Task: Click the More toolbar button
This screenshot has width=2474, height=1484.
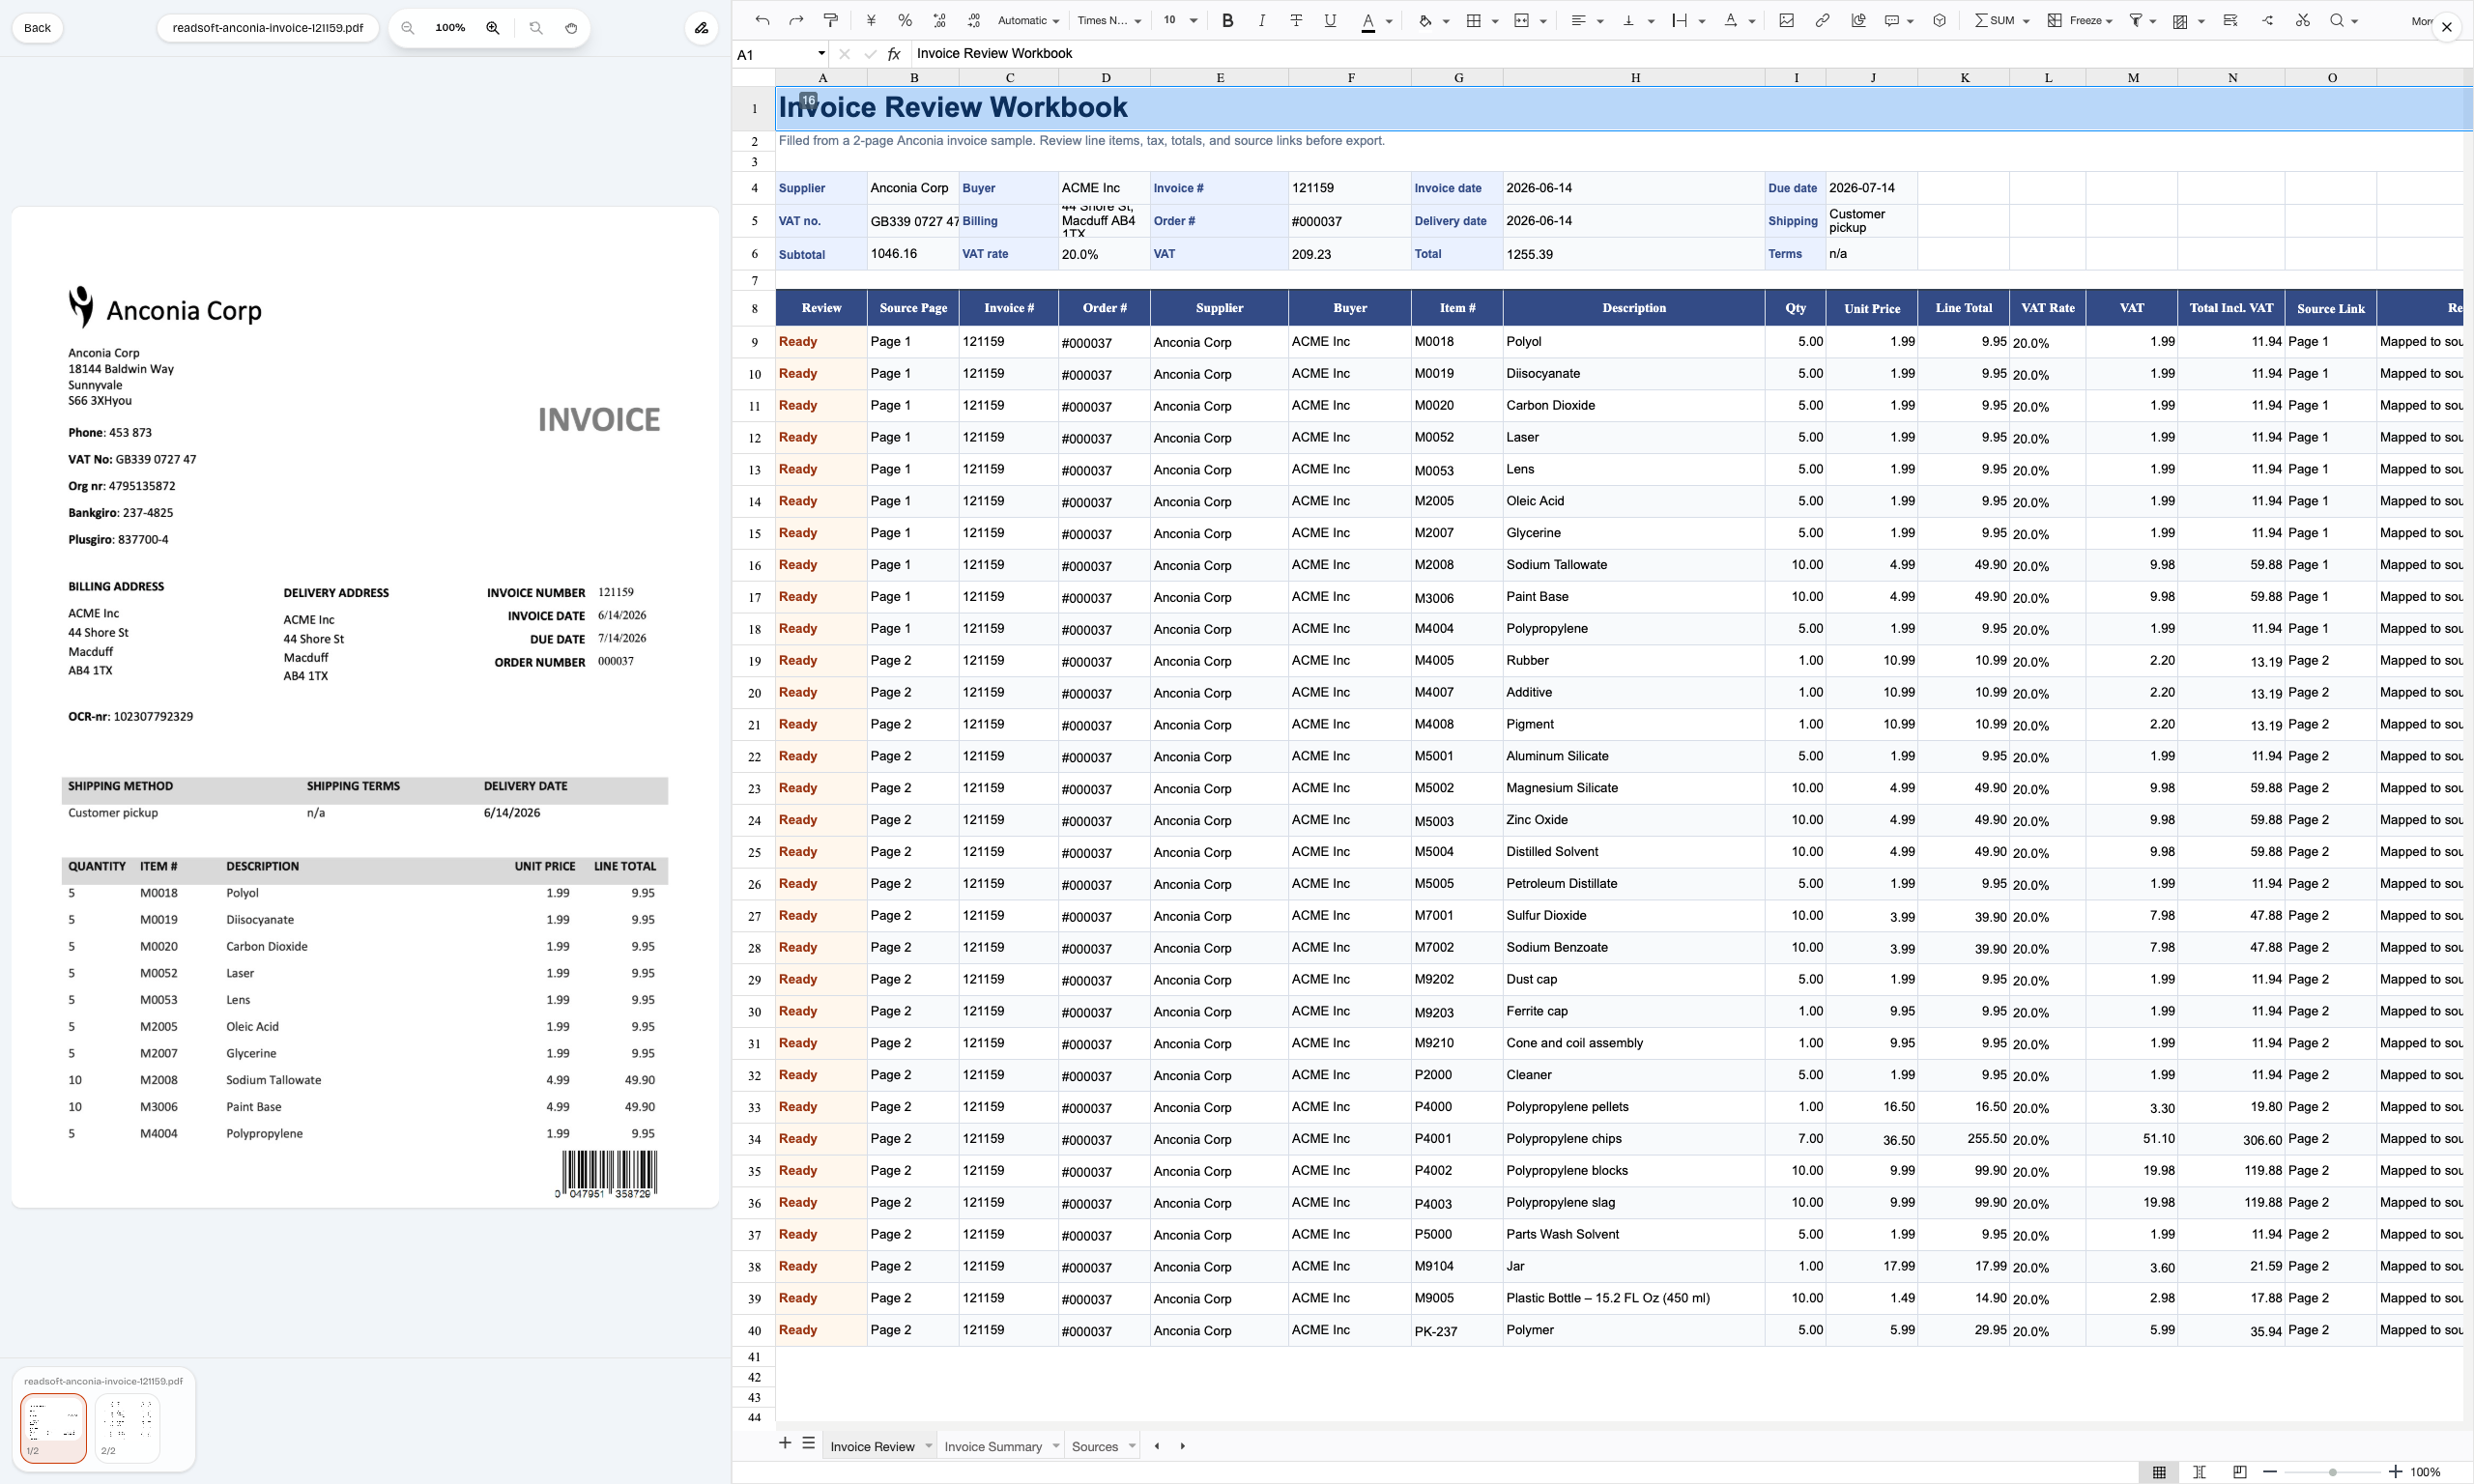Action: pyautogui.click(x=2421, y=20)
